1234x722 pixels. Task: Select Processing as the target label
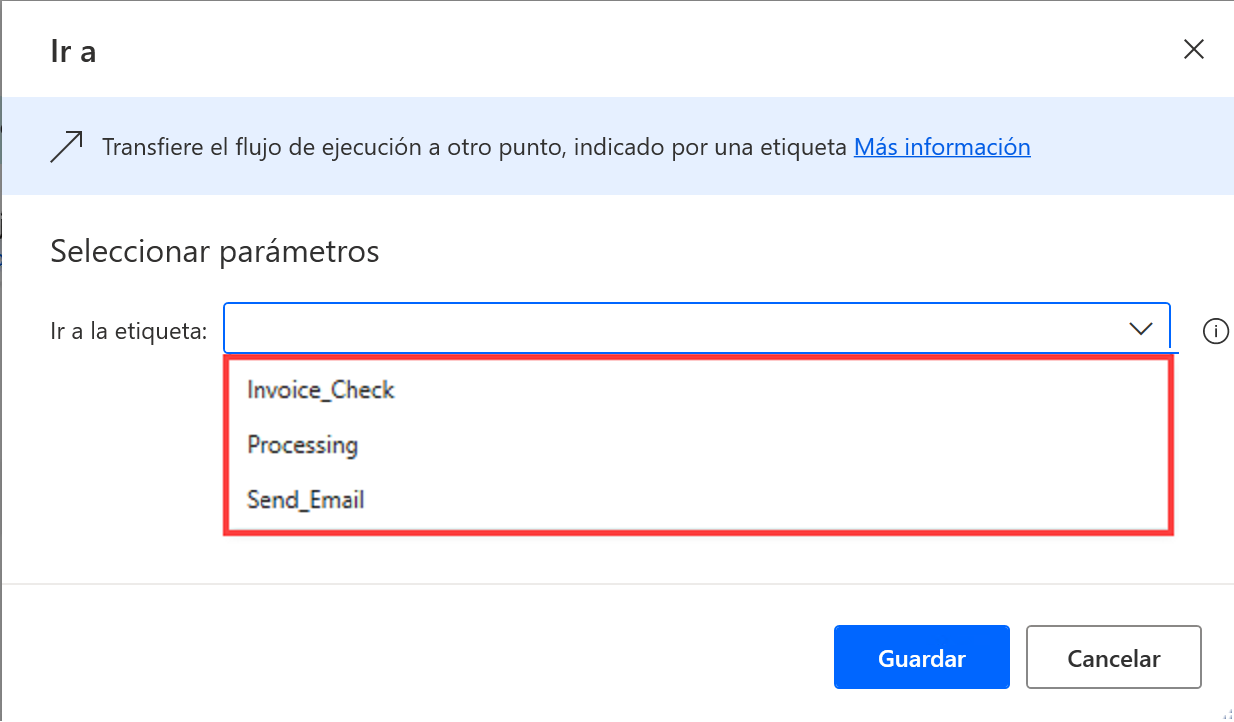303,445
